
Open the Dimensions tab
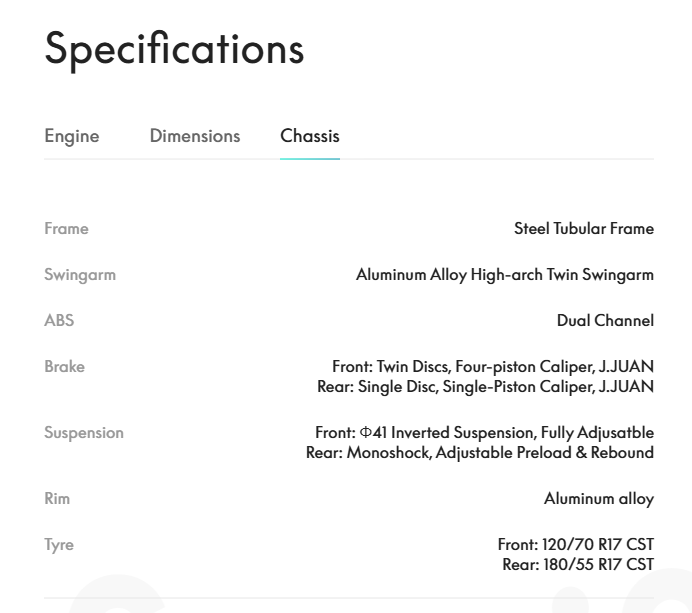tap(195, 136)
